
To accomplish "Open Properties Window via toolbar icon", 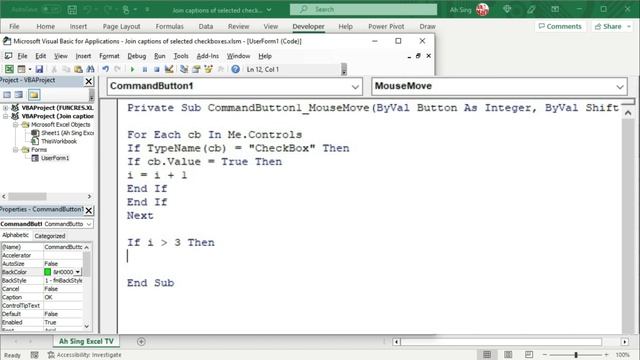I will 196,69.
